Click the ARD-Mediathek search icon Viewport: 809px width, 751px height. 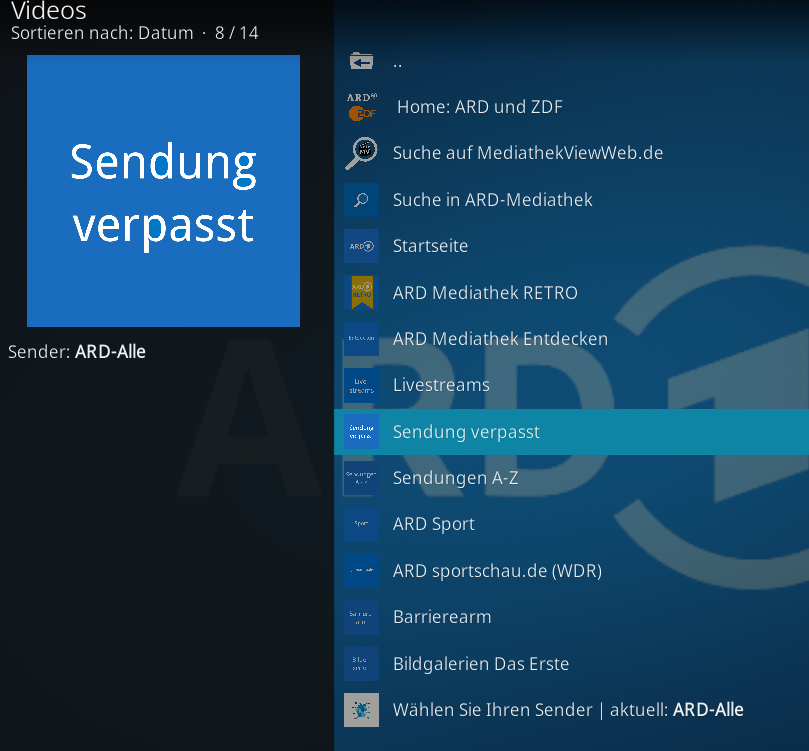(x=361, y=200)
